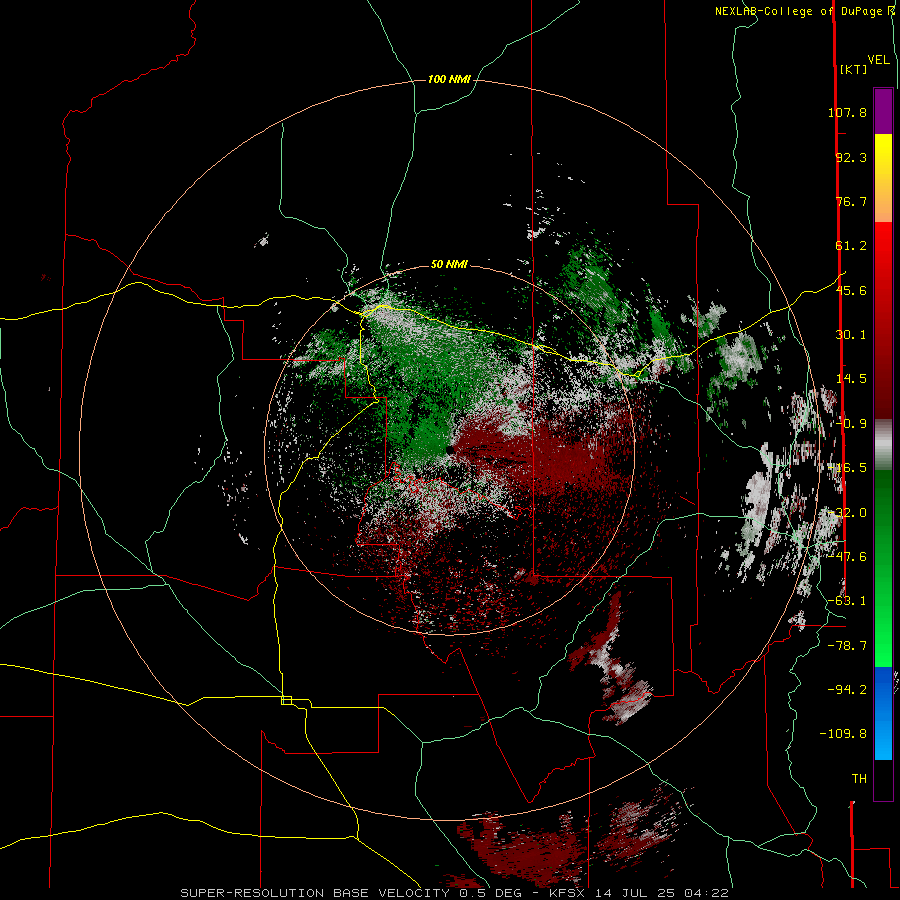Click the "NEXLAB-College of DuPage" credit text
This screenshot has height=900, width=900.
pyautogui.click(x=799, y=11)
